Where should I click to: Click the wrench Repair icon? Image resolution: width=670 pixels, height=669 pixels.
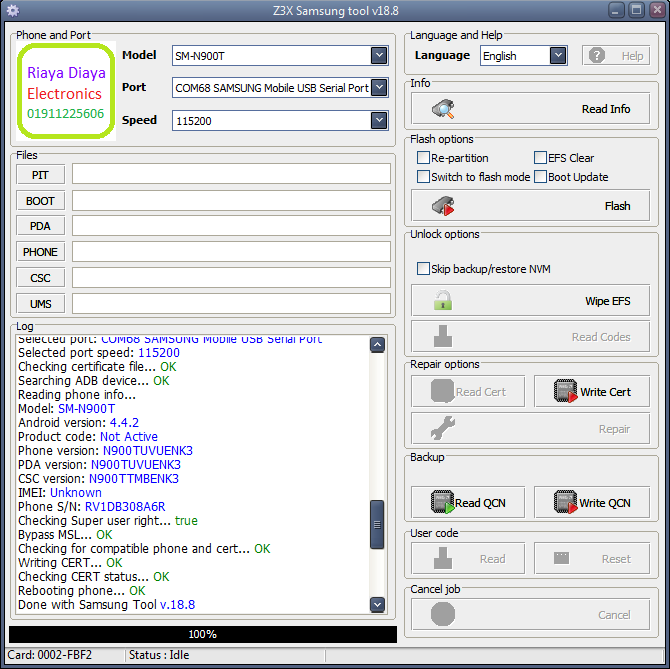pos(443,428)
